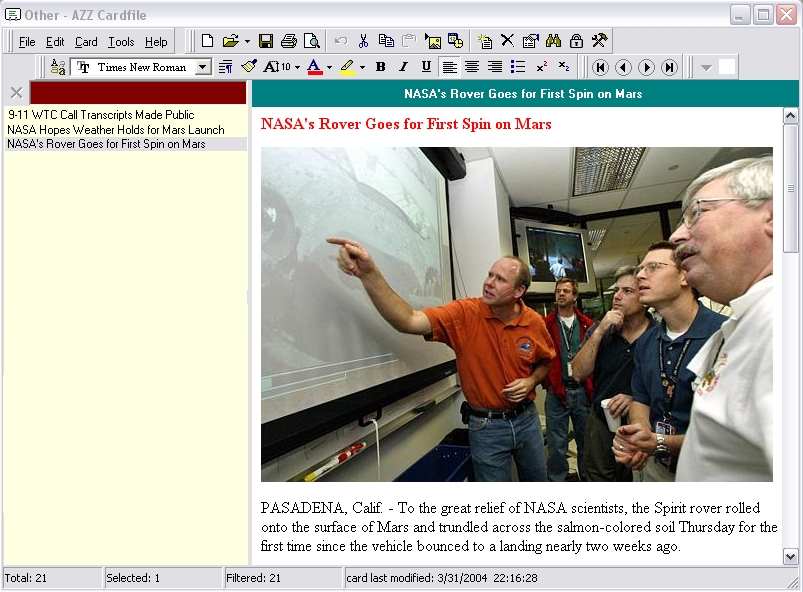Select "NASA Hopes Weather Holds for Mars Launch"
The image size is (803, 592).
tap(115, 130)
